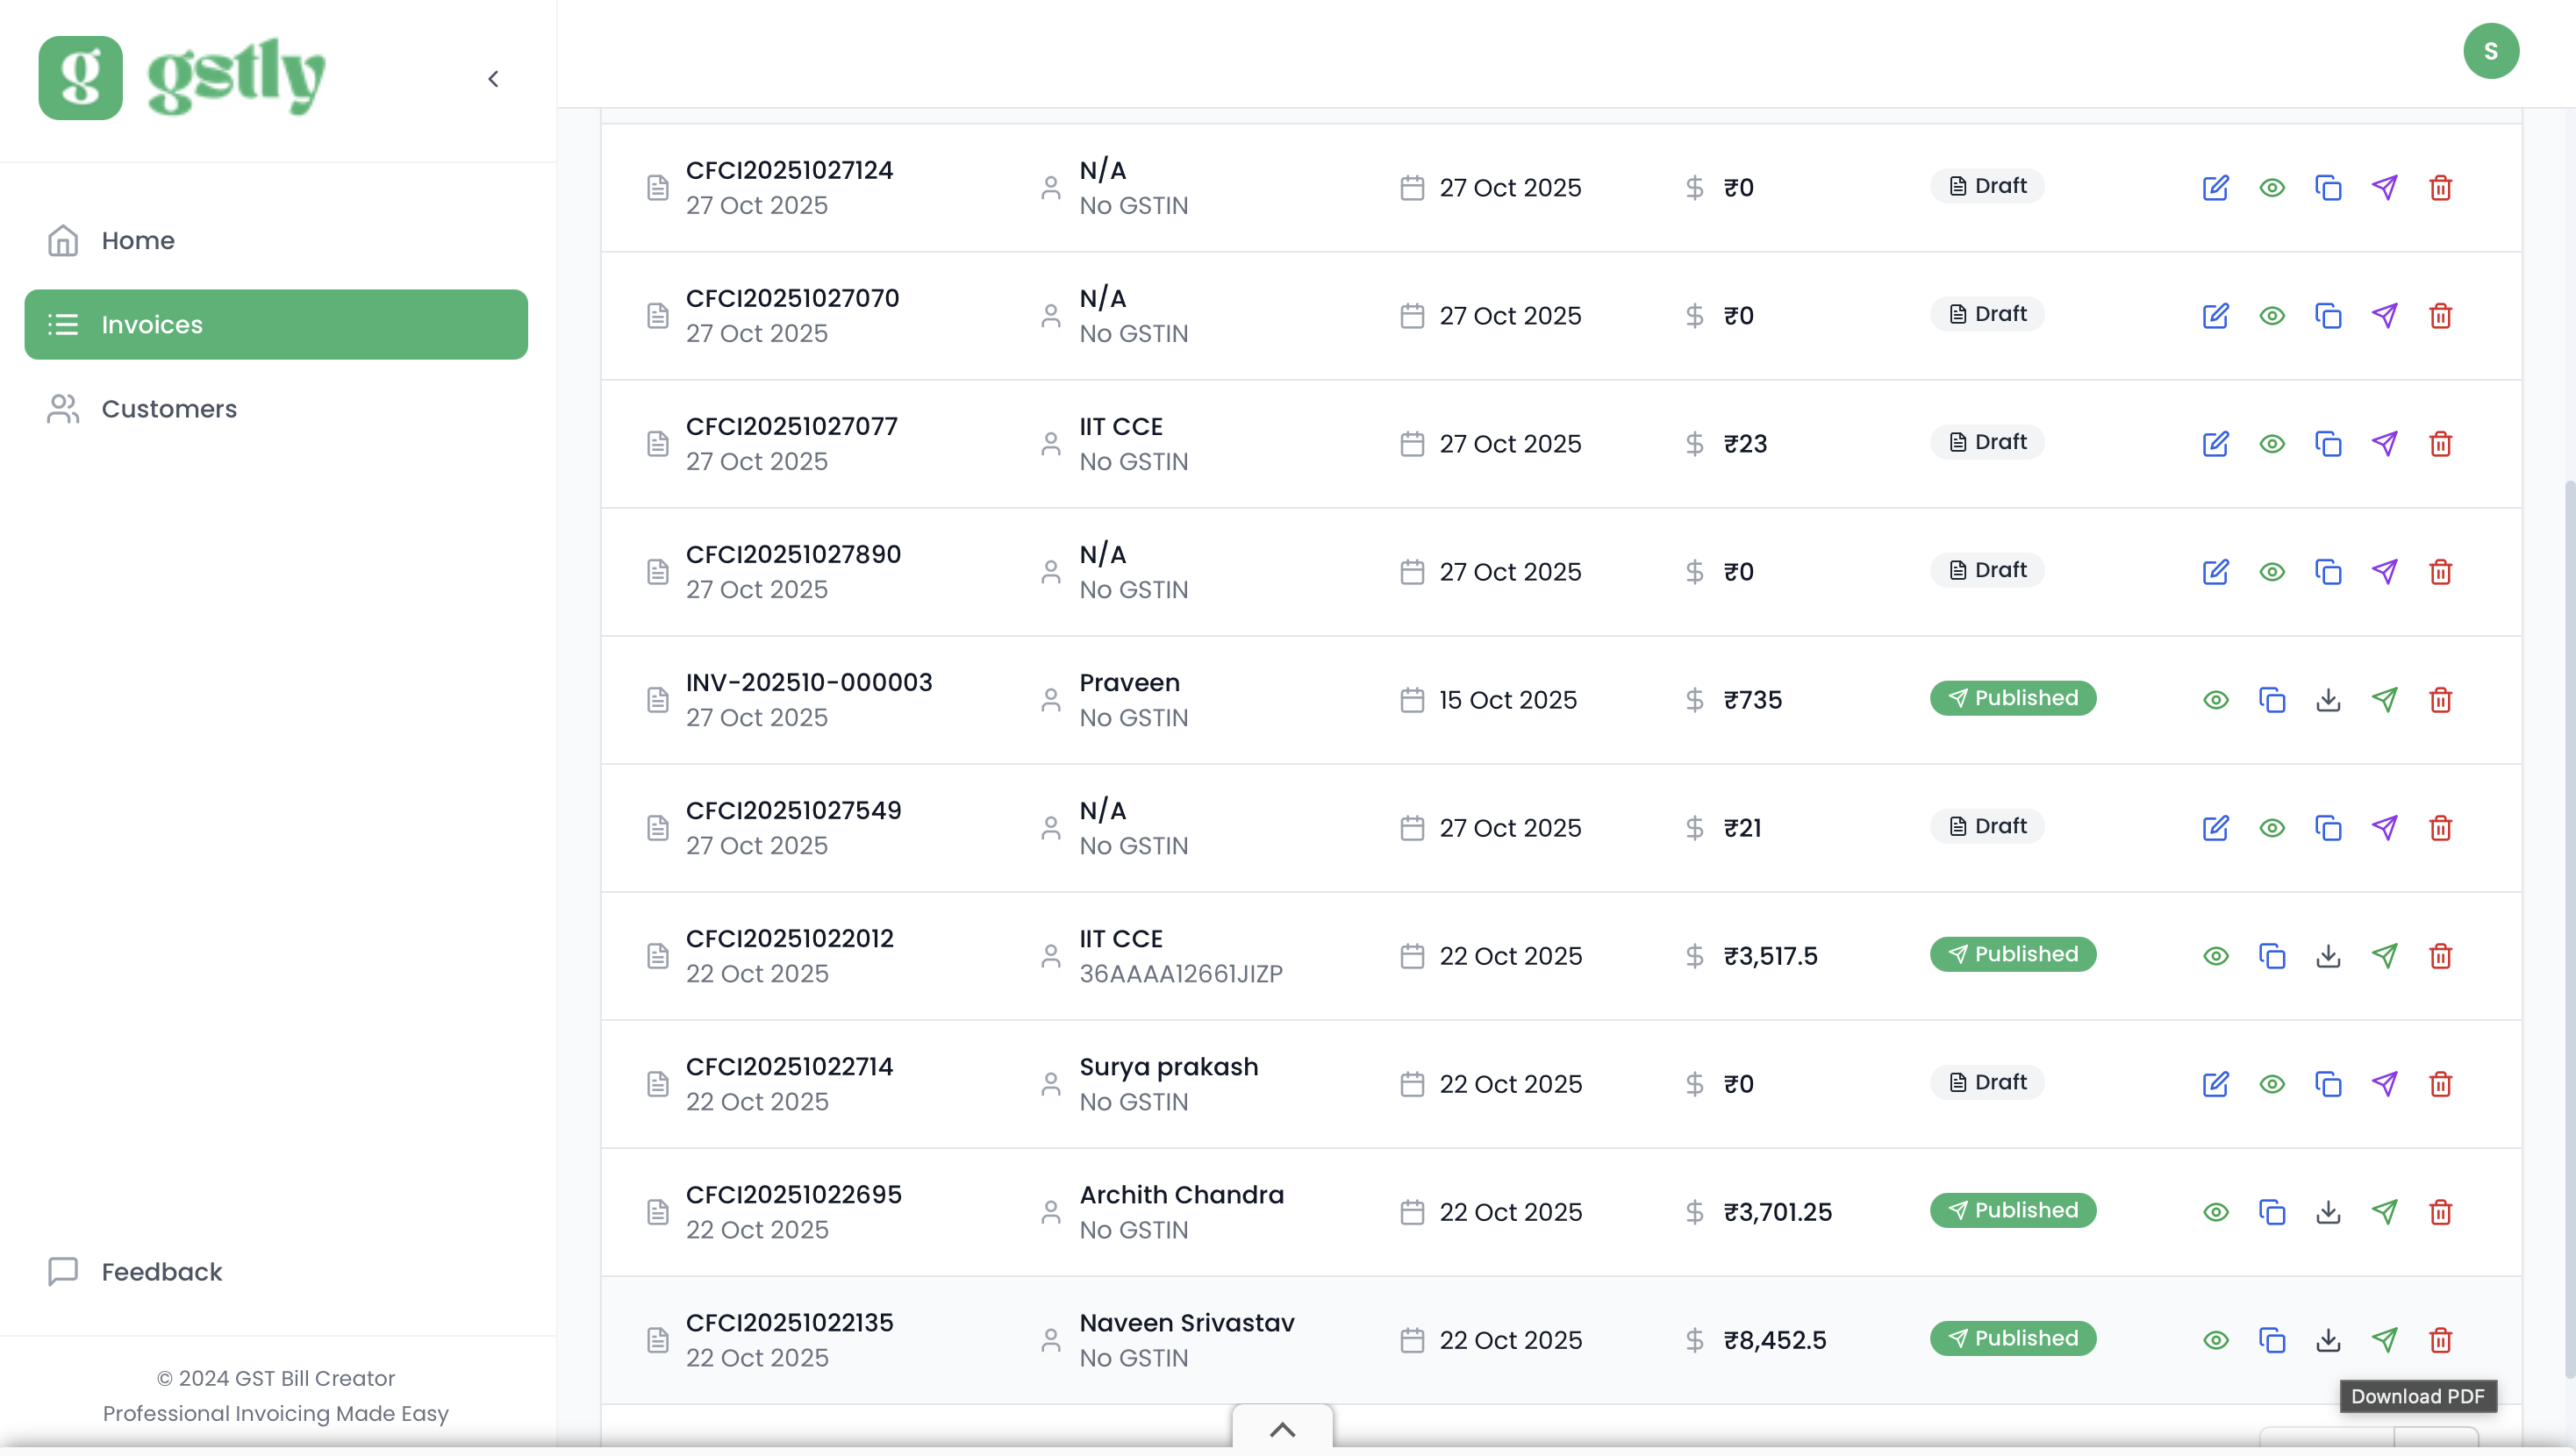
Task: Collapse the sidebar
Action: pos(492,78)
